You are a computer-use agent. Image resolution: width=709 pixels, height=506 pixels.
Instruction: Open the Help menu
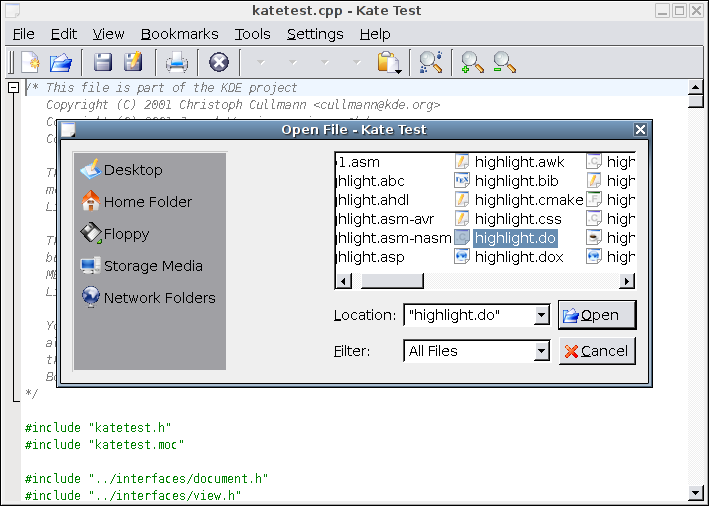tap(375, 34)
